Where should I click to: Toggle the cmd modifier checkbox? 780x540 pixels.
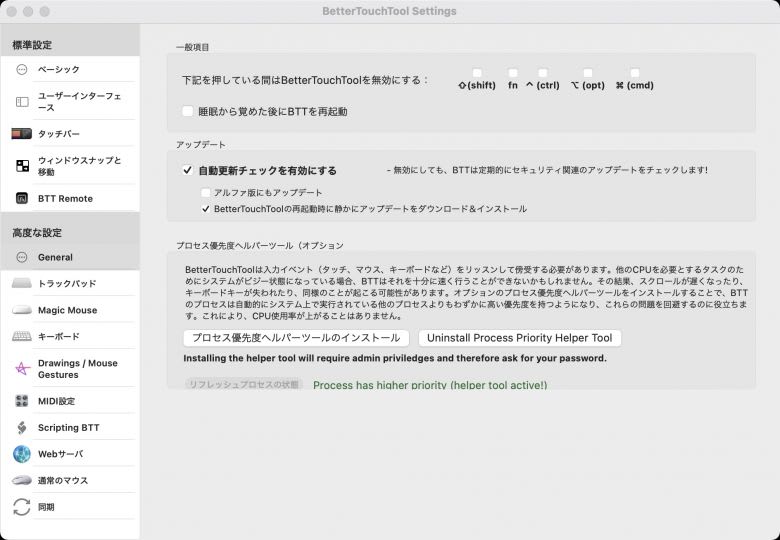click(635, 73)
